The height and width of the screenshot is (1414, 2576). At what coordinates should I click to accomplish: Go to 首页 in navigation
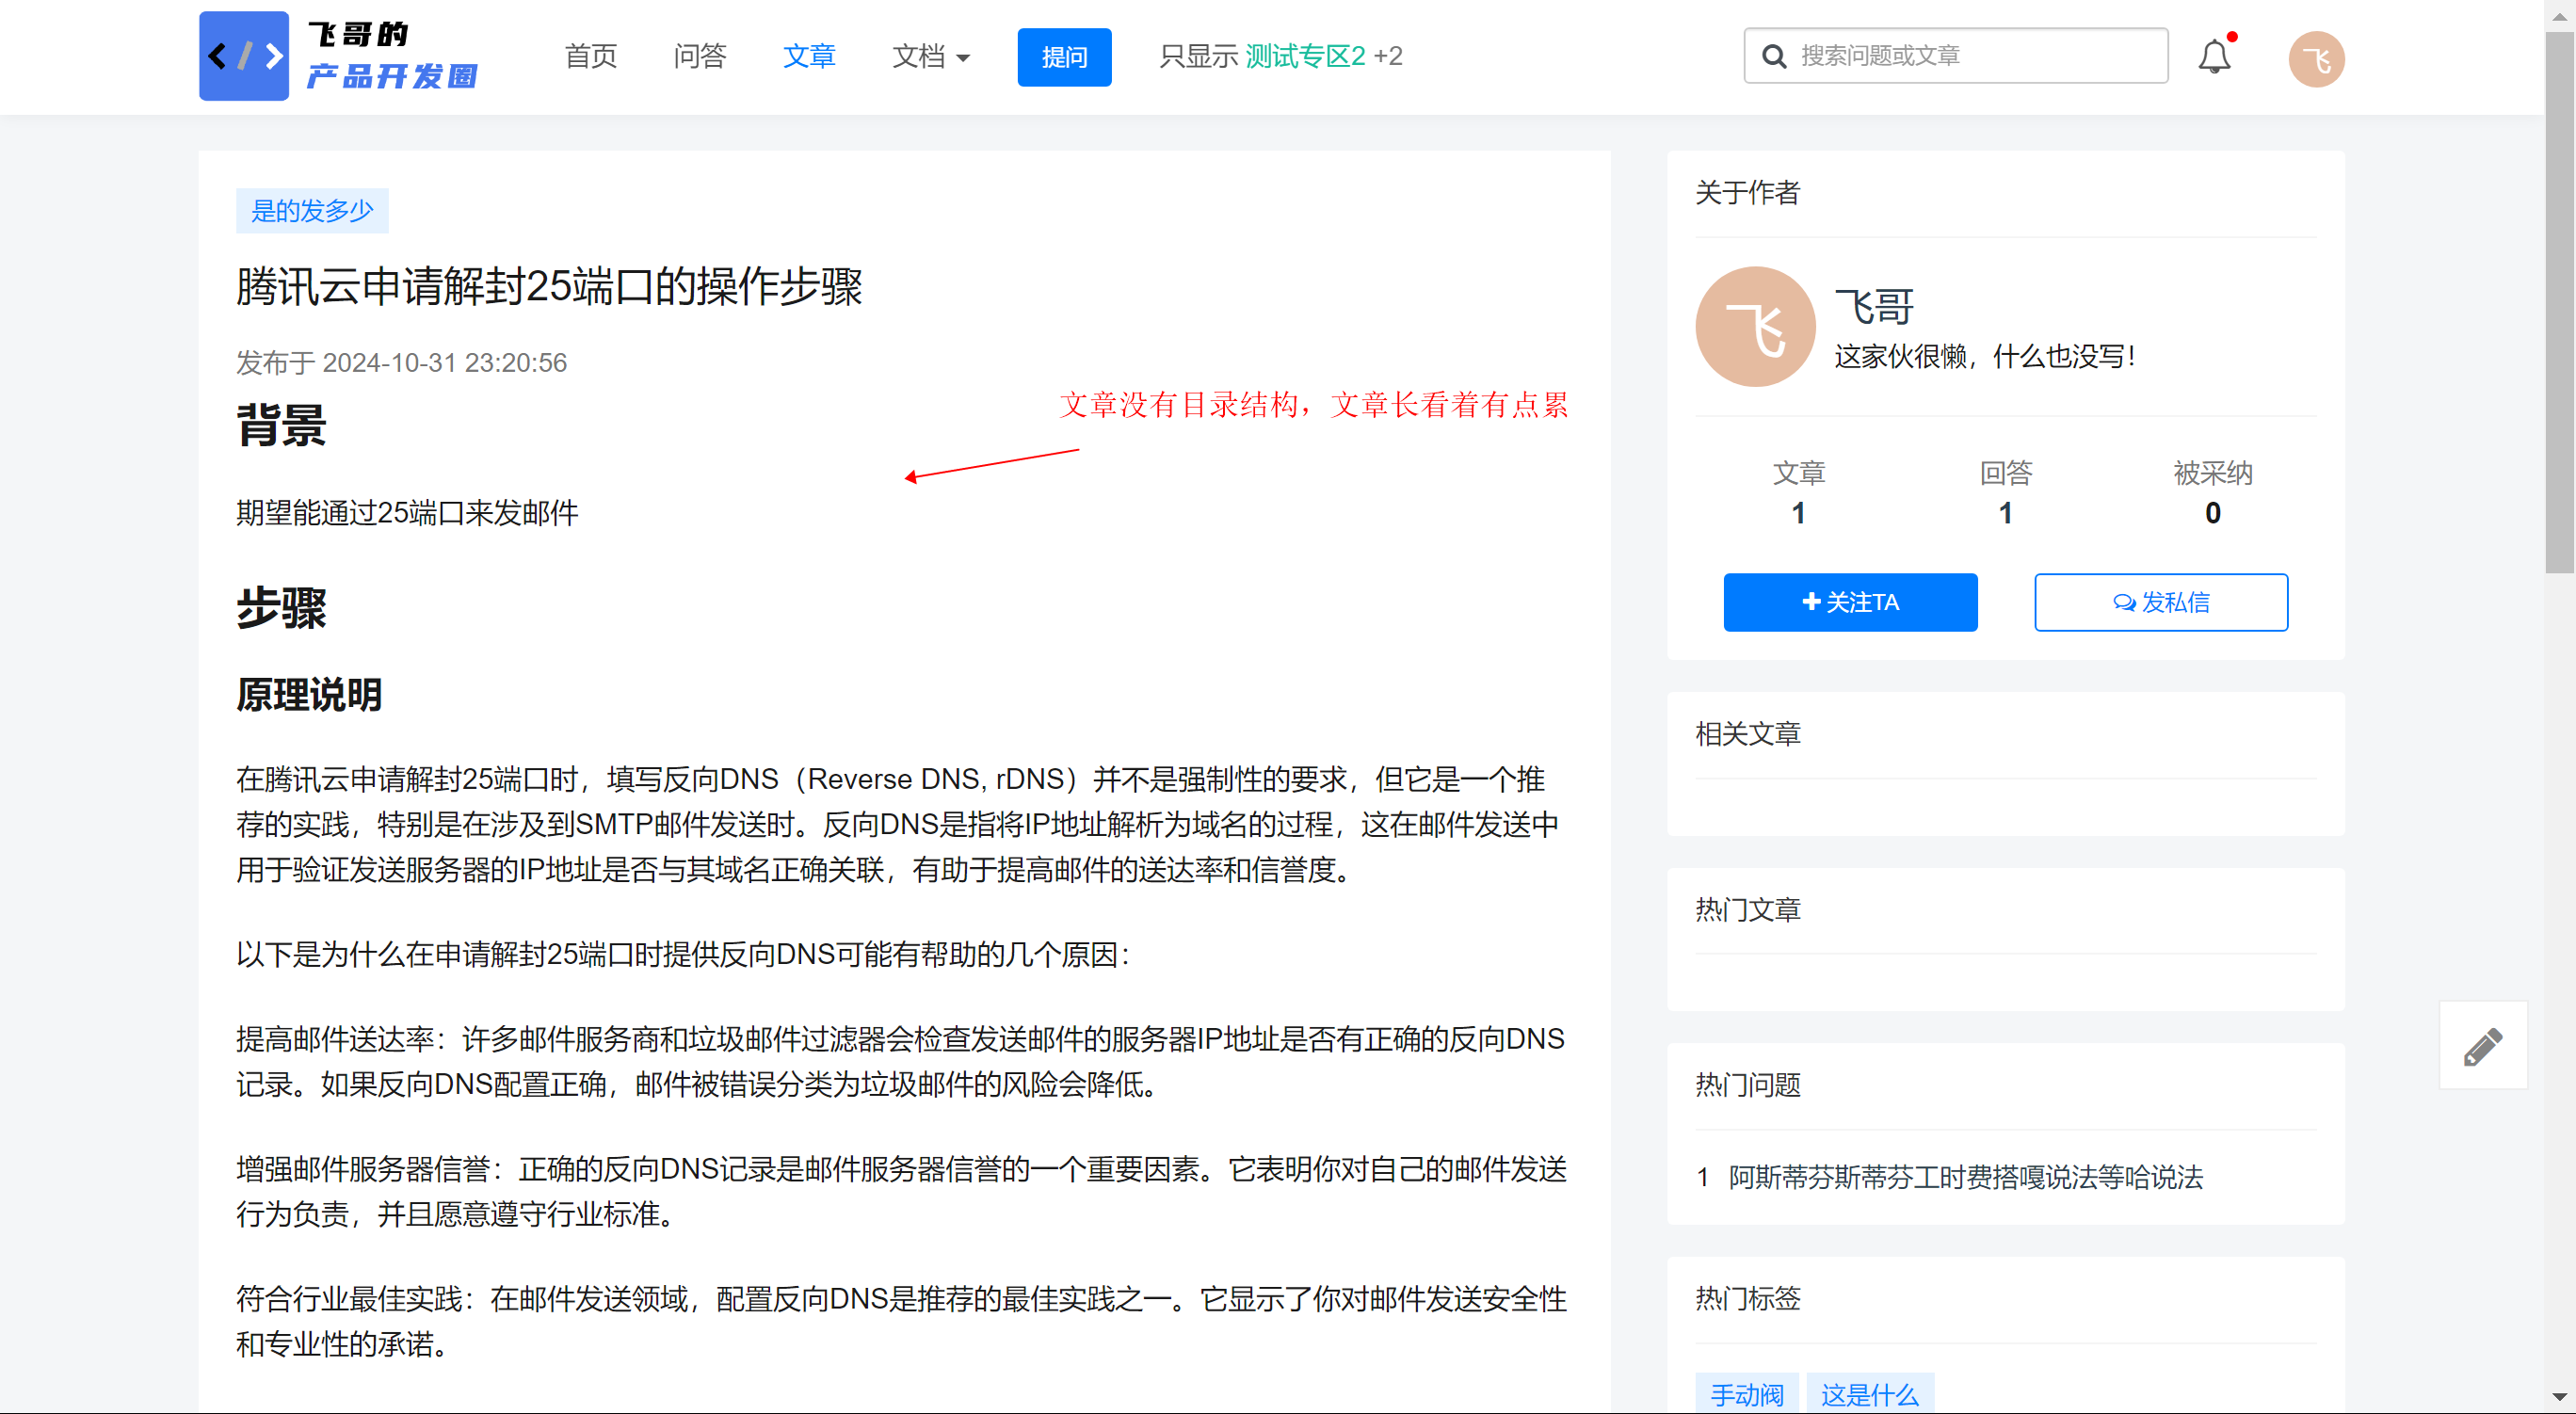[x=591, y=56]
